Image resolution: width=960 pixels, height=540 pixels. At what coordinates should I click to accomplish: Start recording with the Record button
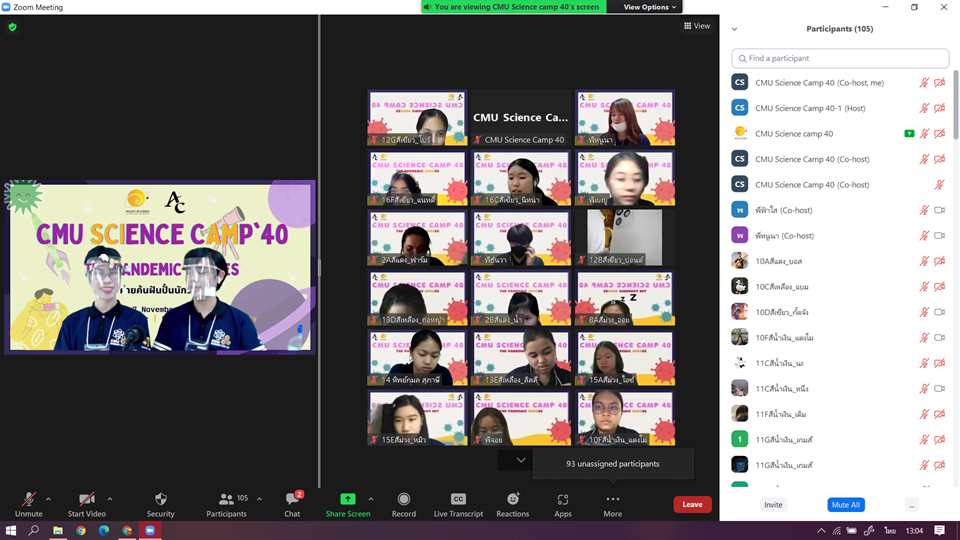tap(403, 504)
